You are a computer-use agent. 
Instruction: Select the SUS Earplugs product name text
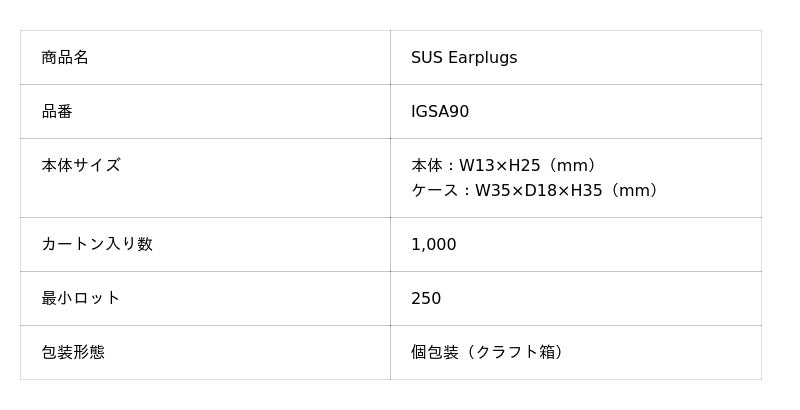464,58
